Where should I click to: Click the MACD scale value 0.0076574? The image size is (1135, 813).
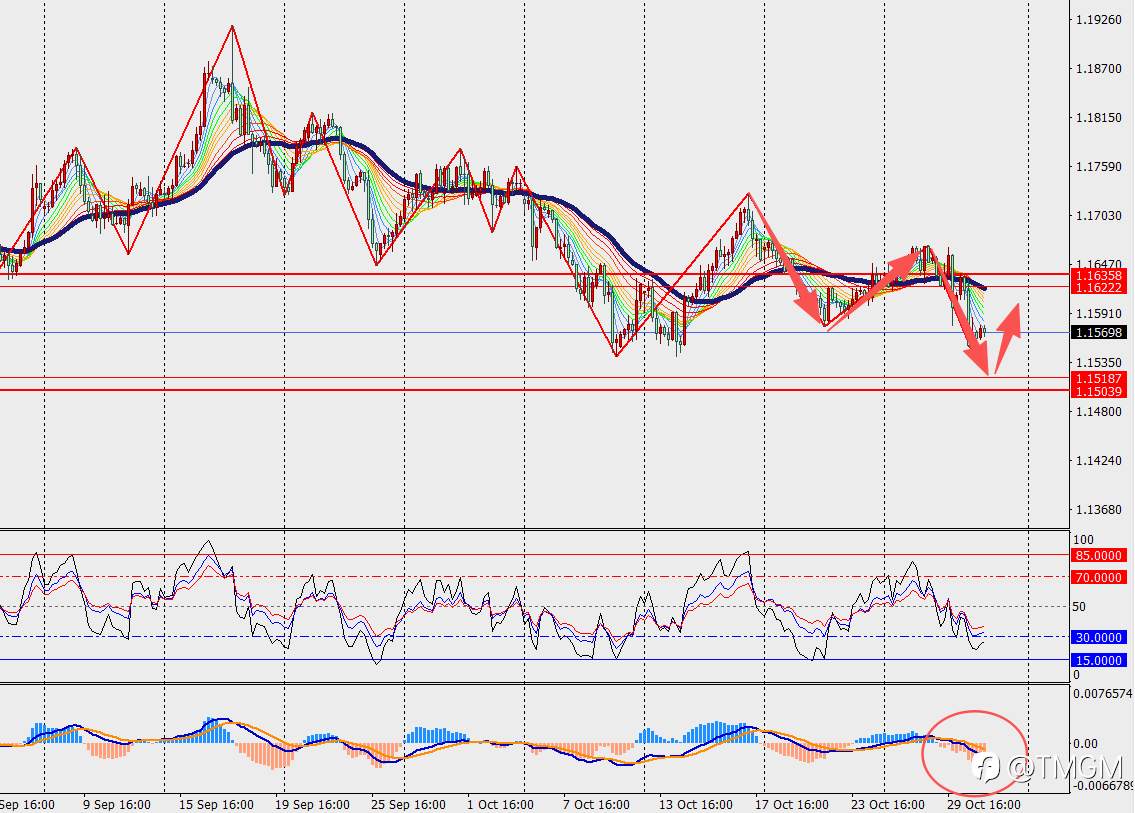click(x=1103, y=694)
